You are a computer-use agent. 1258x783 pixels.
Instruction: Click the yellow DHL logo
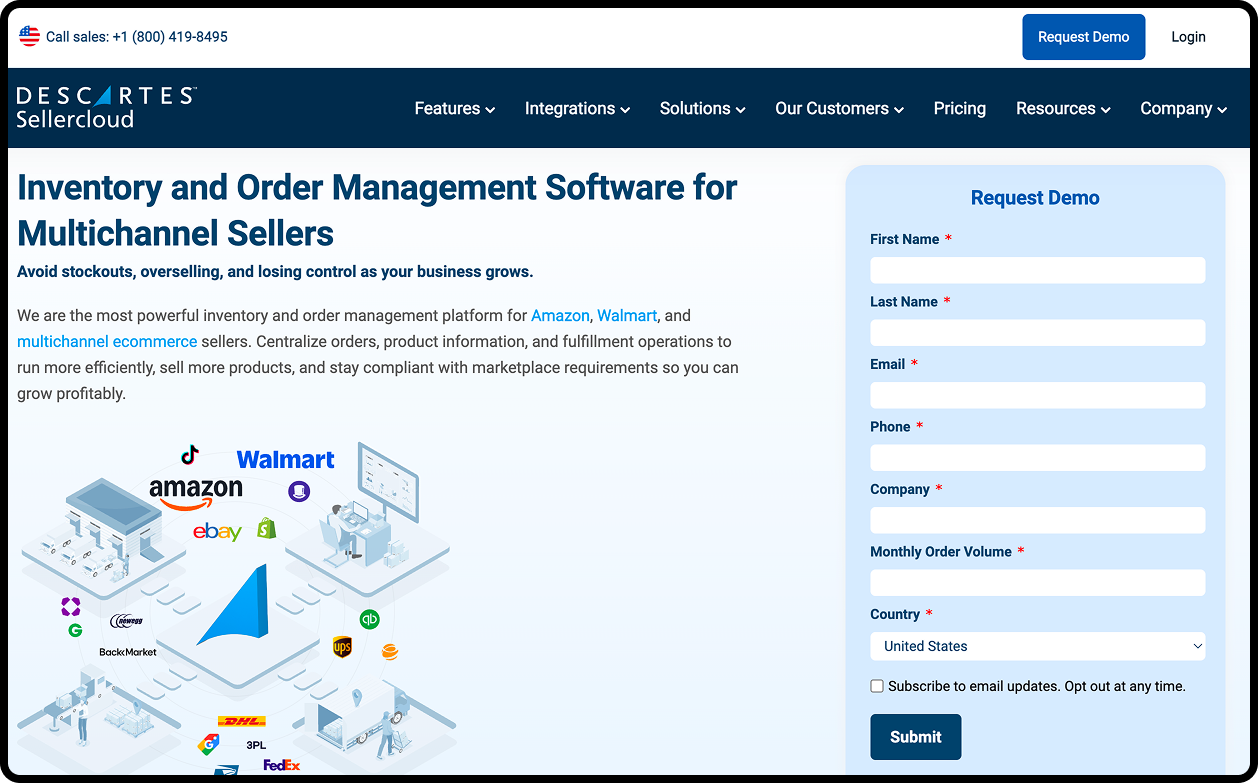241,721
